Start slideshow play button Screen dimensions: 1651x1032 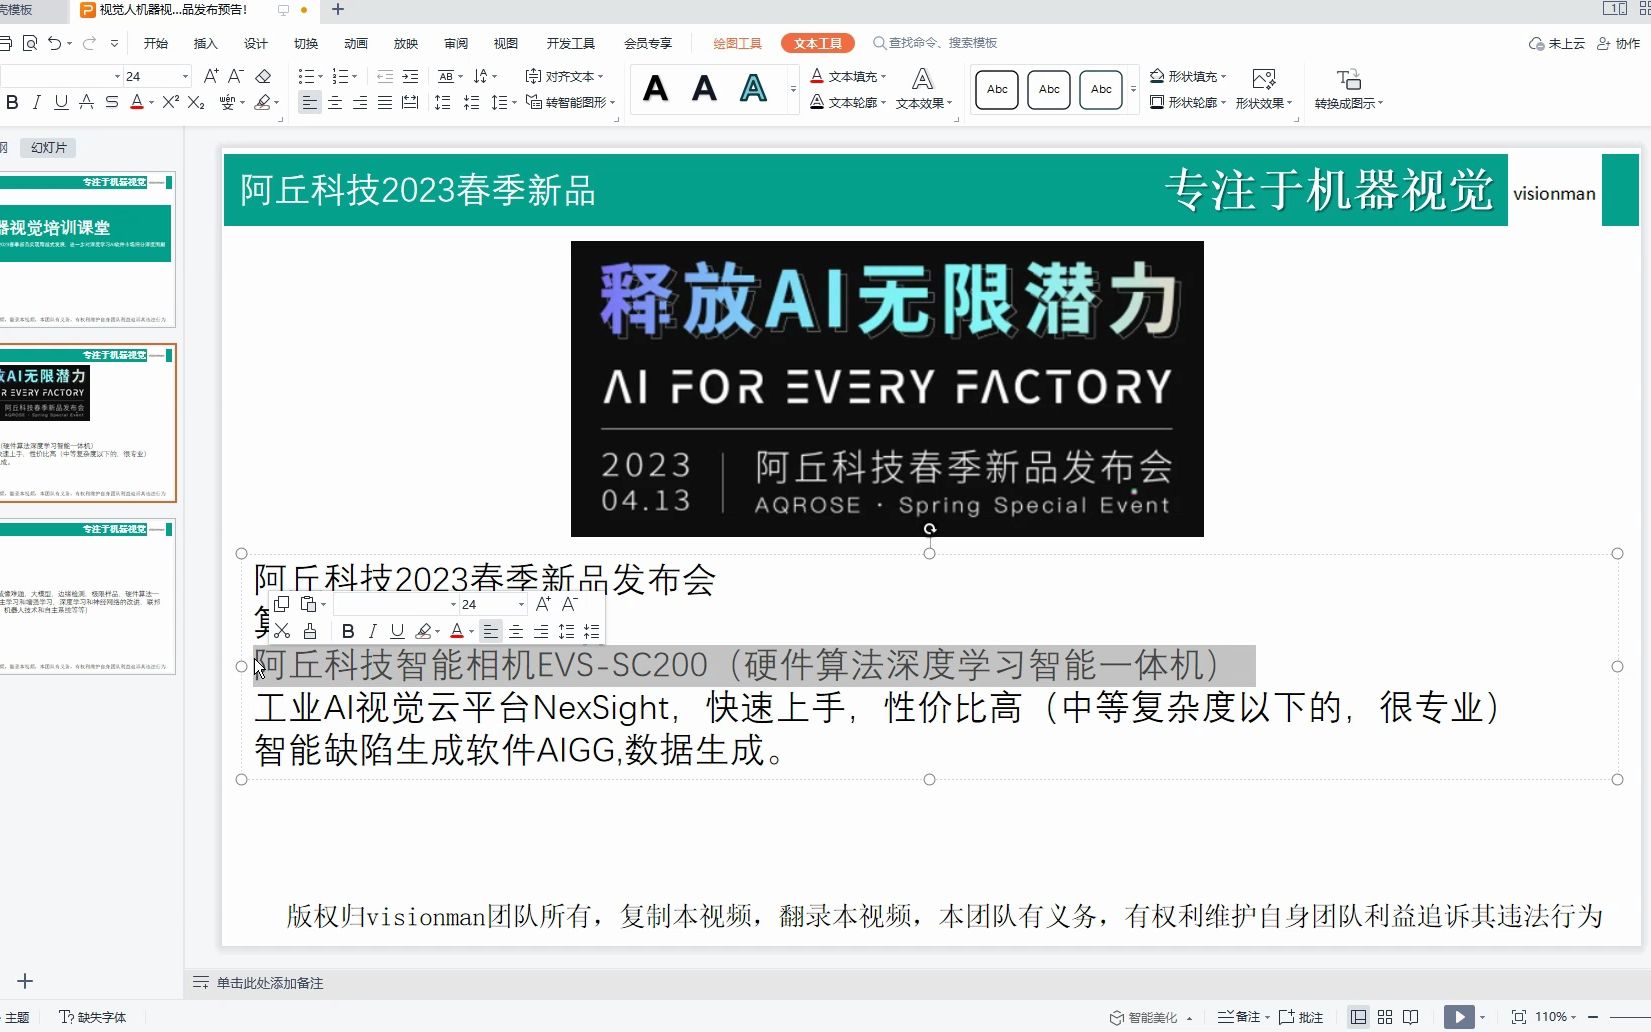click(1460, 1017)
